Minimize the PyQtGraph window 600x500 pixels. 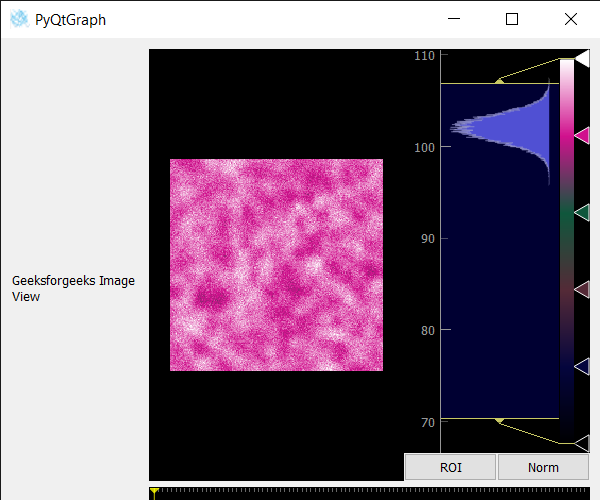coord(454,19)
